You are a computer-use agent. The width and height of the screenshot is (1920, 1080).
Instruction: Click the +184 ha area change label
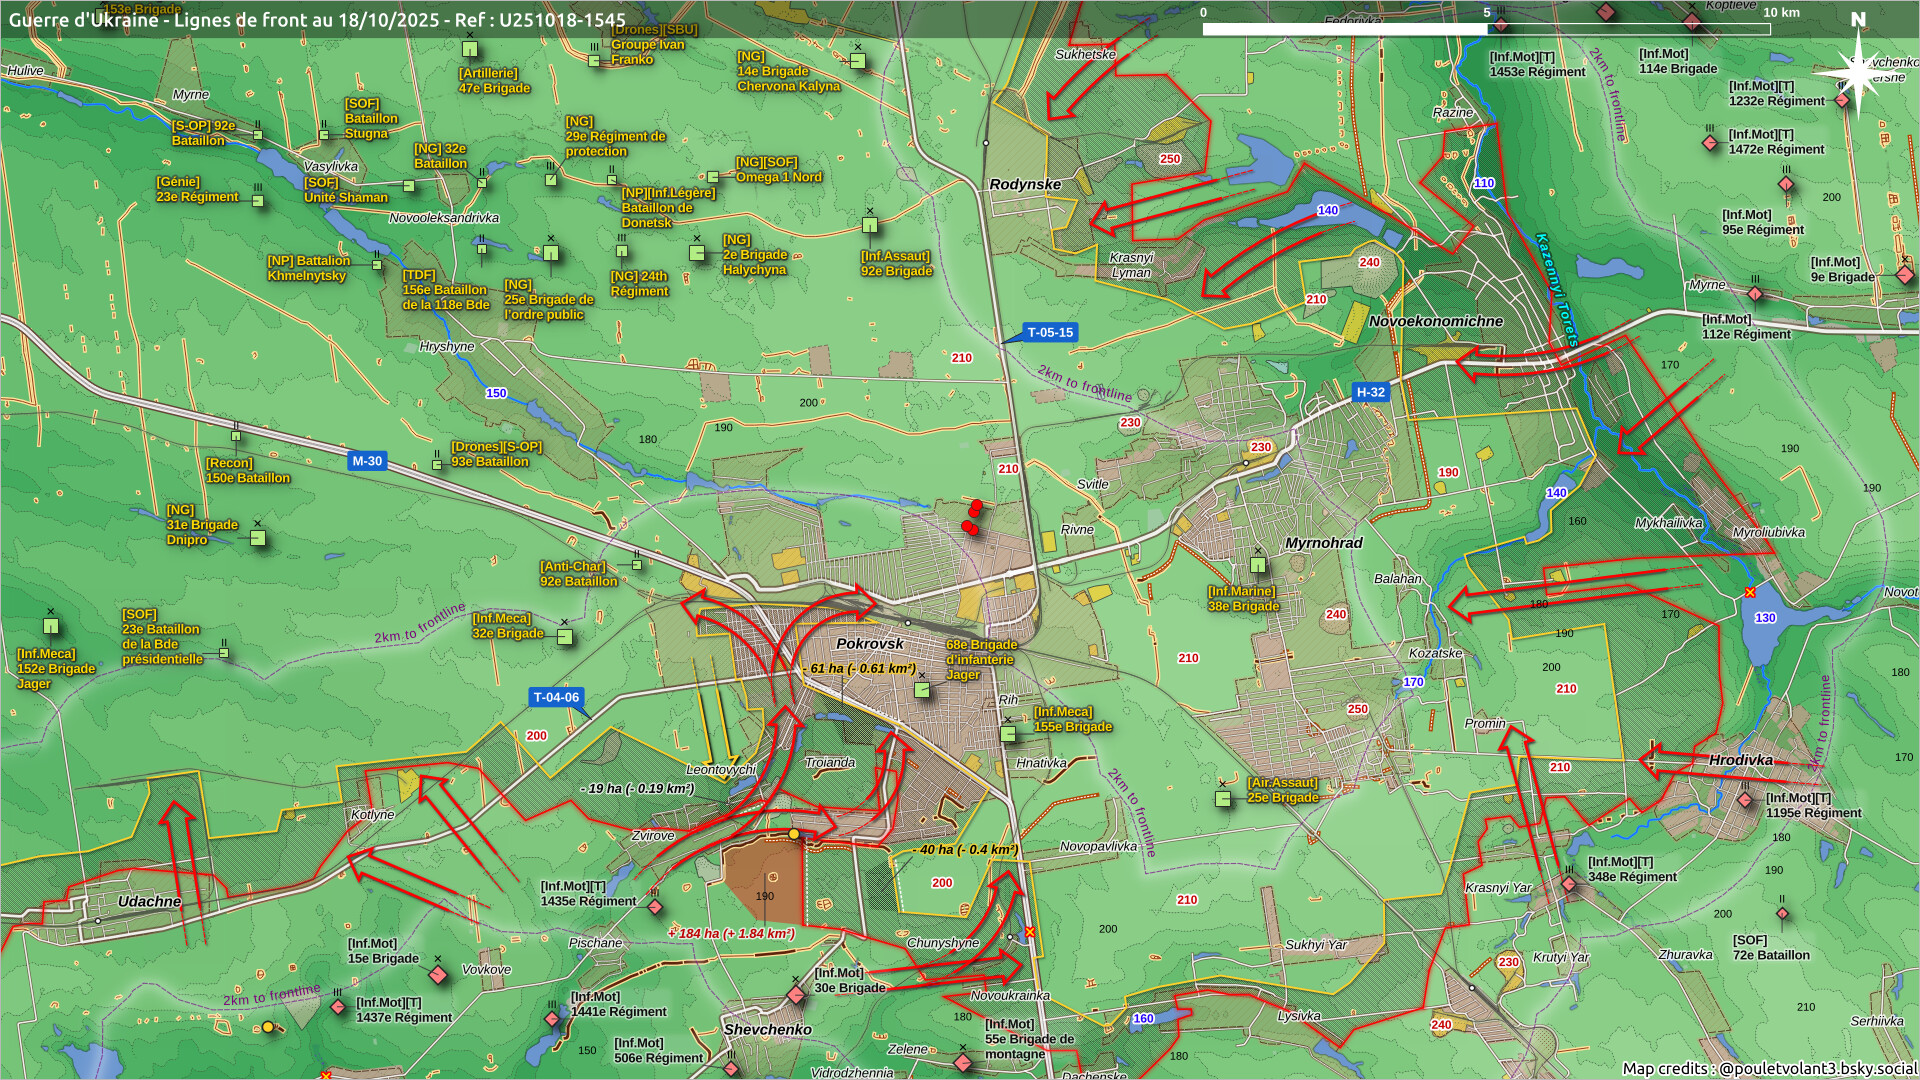pyautogui.click(x=731, y=933)
